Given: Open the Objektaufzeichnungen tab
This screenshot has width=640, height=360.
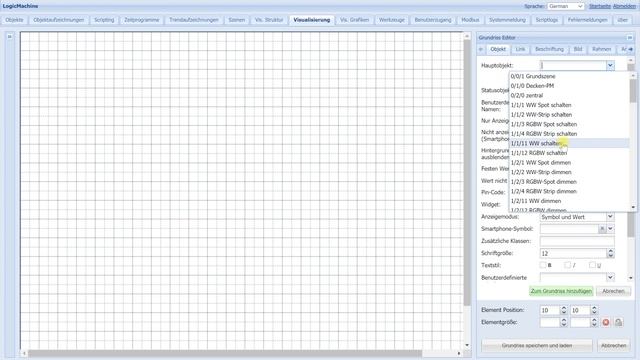Looking at the screenshot, I should click(59, 20).
